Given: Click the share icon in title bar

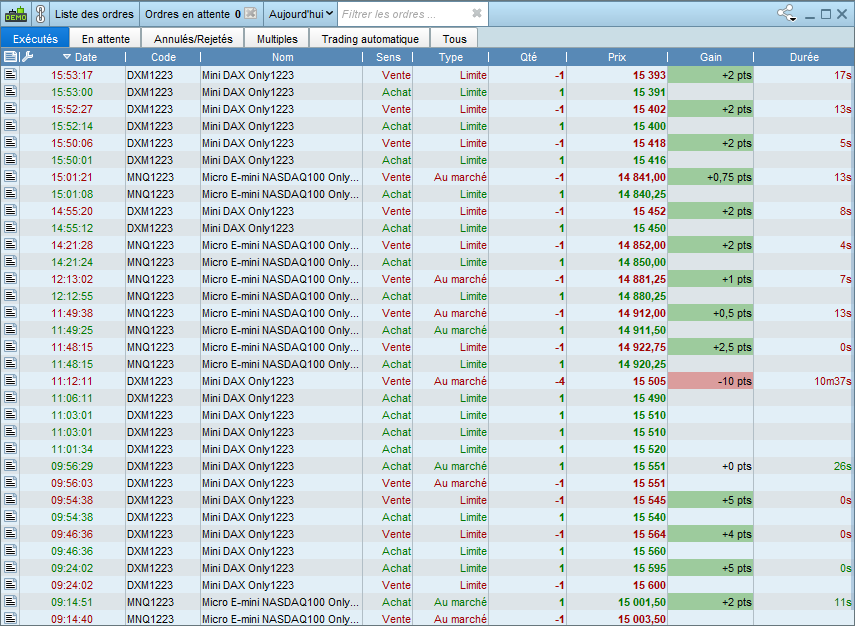Looking at the screenshot, I should pyautogui.click(x=786, y=14).
